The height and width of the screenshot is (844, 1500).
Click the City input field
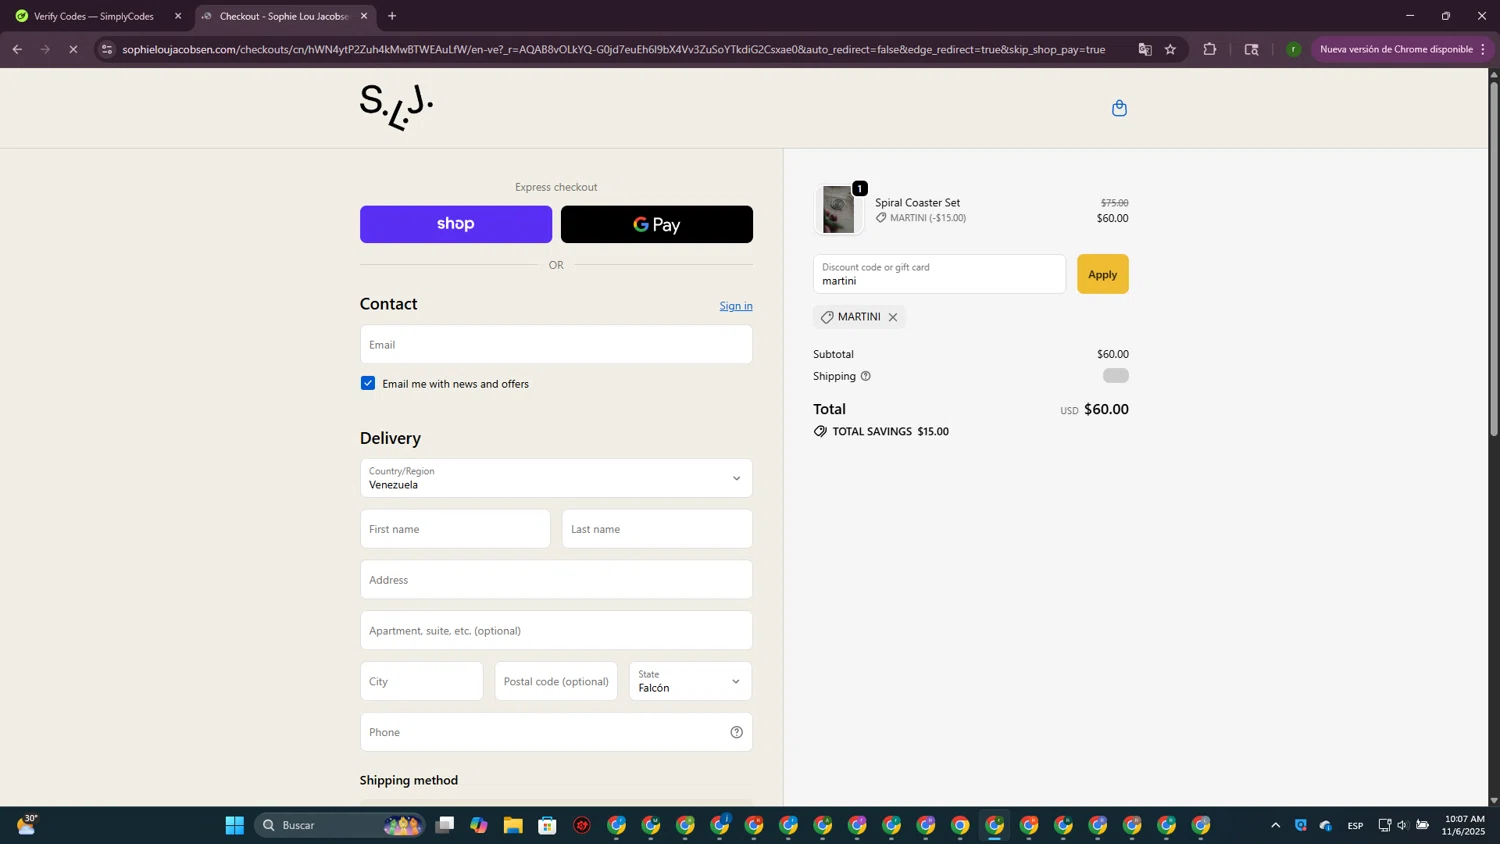click(x=421, y=681)
